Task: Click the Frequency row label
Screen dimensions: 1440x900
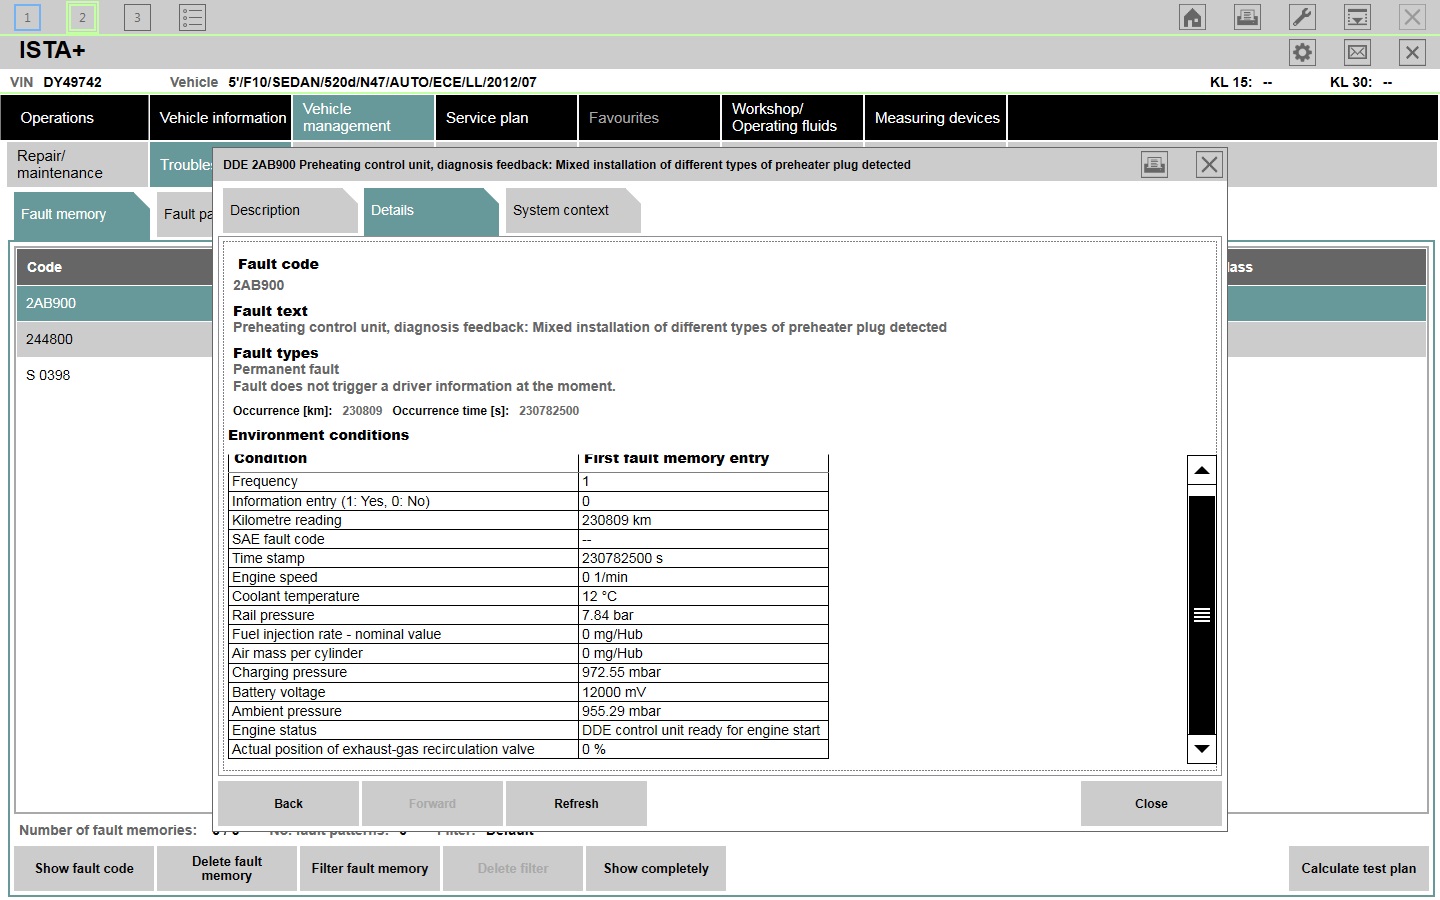Action: click(265, 481)
